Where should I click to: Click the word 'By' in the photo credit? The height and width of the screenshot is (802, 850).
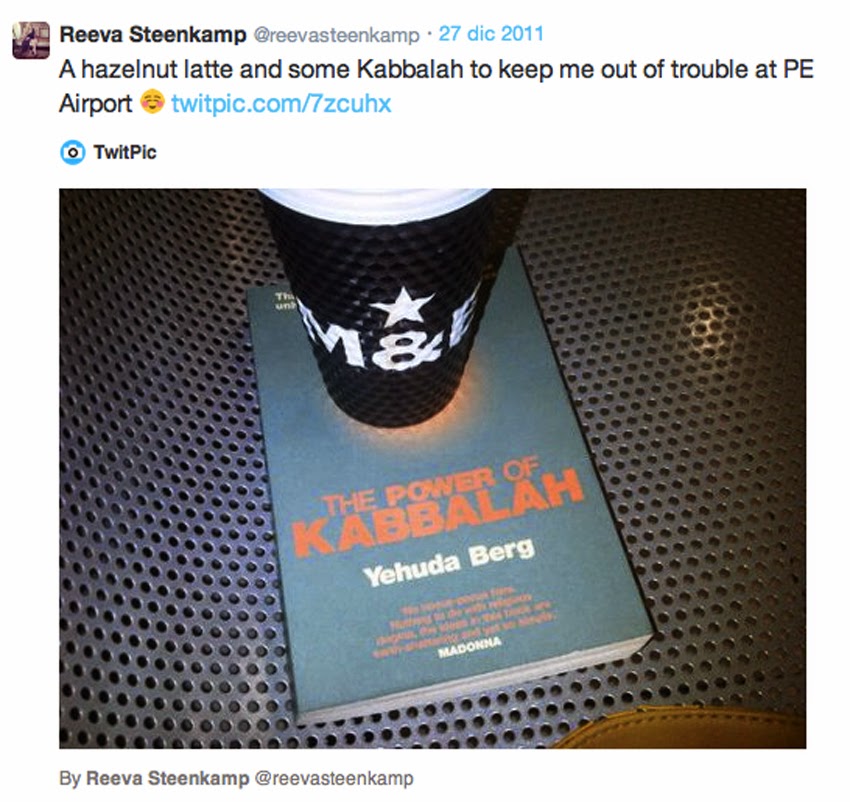[x=70, y=779]
